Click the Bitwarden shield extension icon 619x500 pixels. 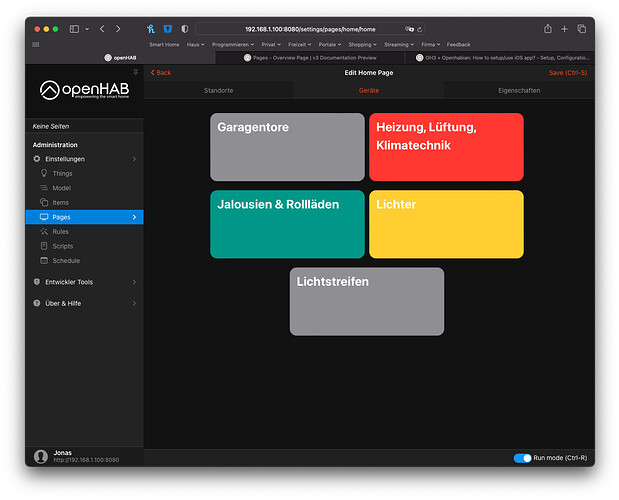pyautogui.click(x=168, y=29)
